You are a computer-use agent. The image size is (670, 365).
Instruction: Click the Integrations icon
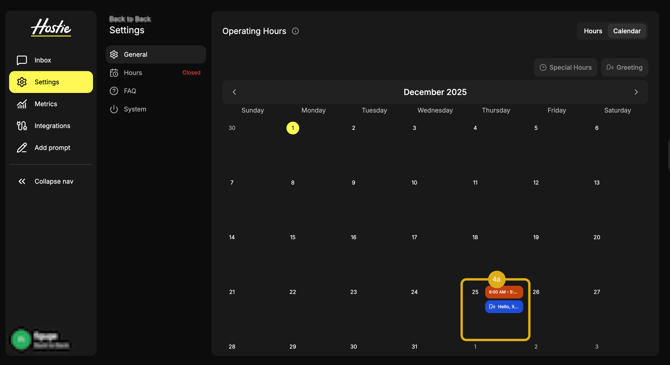pos(22,126)
